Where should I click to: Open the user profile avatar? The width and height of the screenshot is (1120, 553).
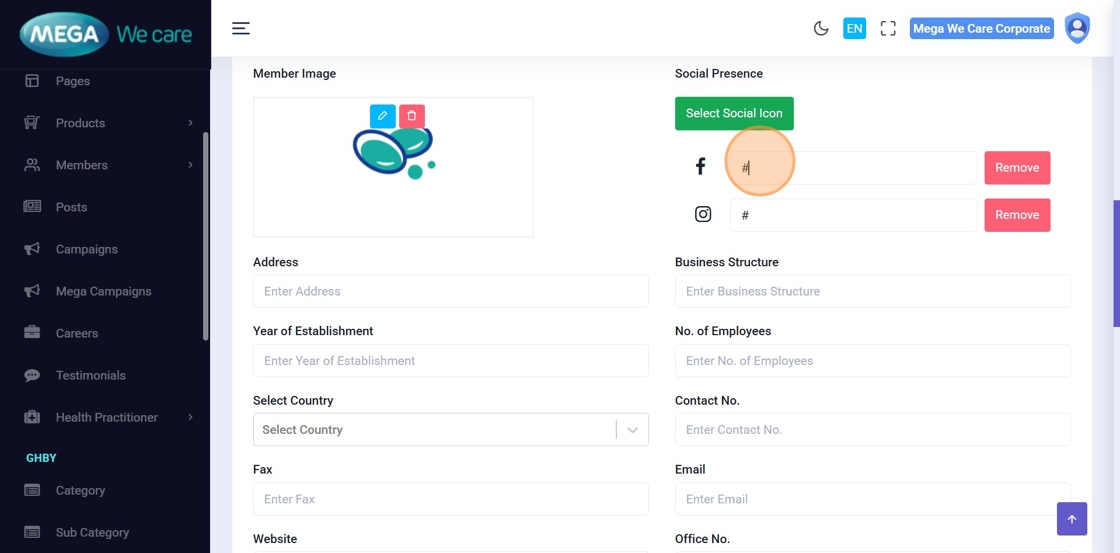[1077, 28]
